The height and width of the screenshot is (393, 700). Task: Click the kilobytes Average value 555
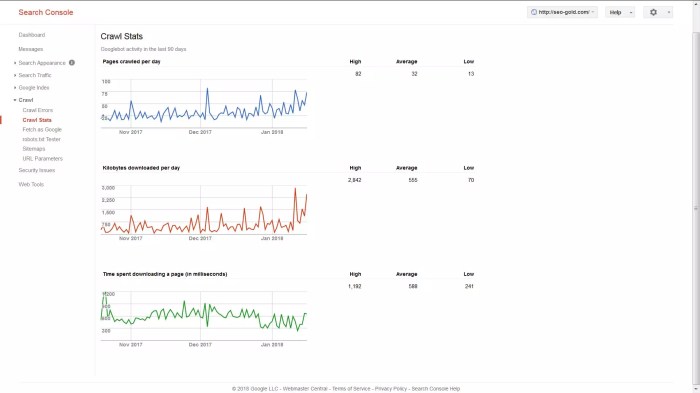pos(412,180)
